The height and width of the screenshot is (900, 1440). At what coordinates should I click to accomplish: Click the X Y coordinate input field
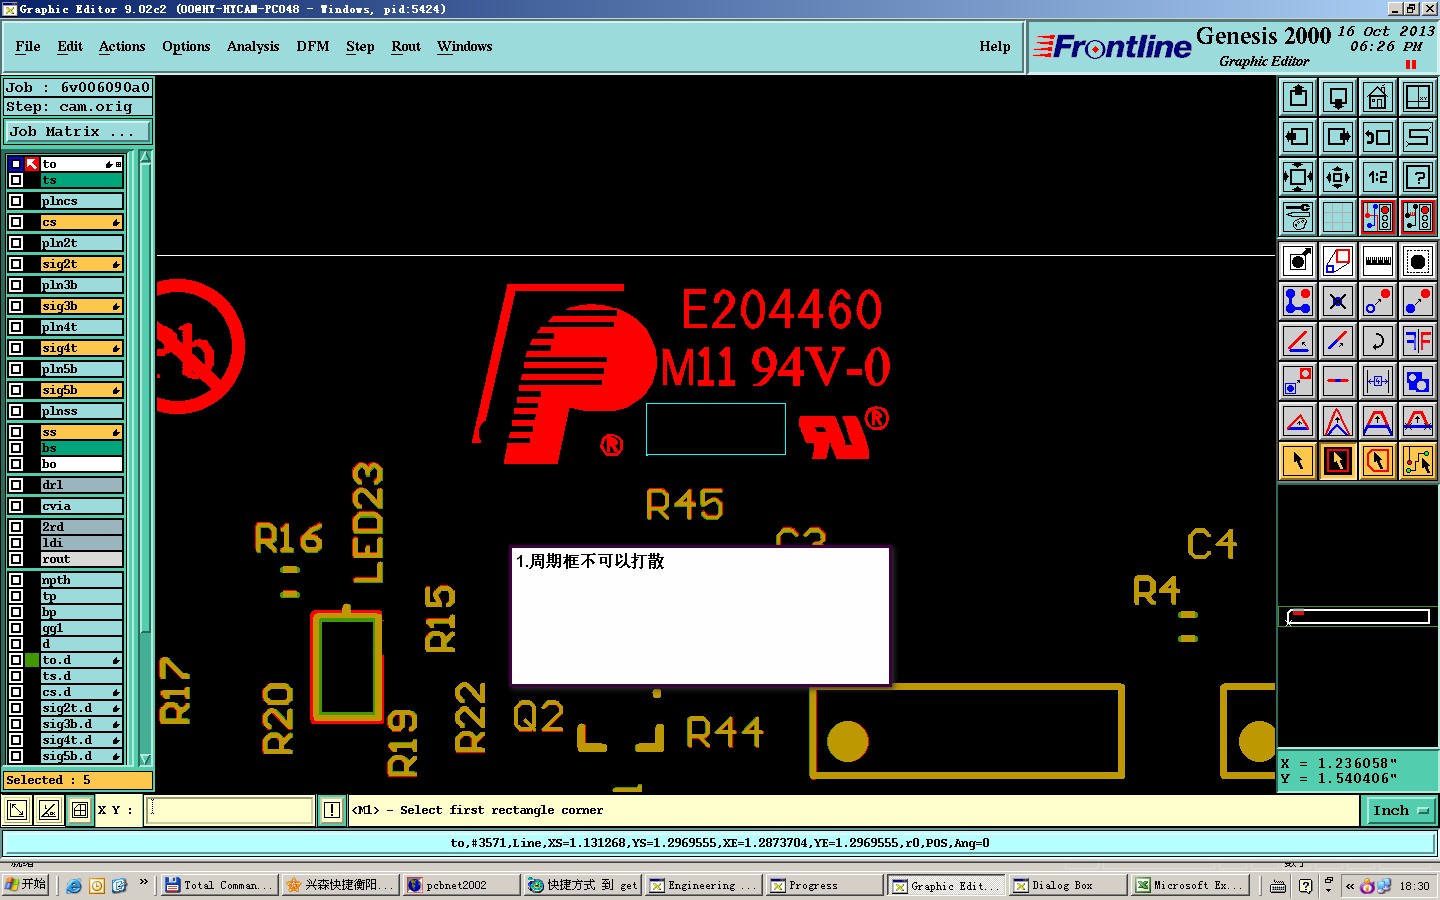(x=231, y=810)
